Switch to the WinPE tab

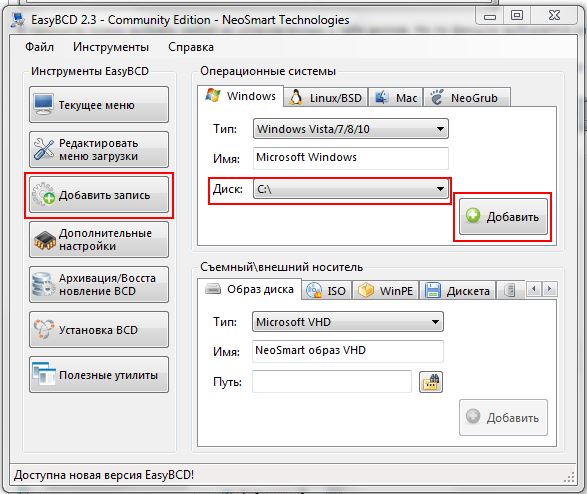386,290
